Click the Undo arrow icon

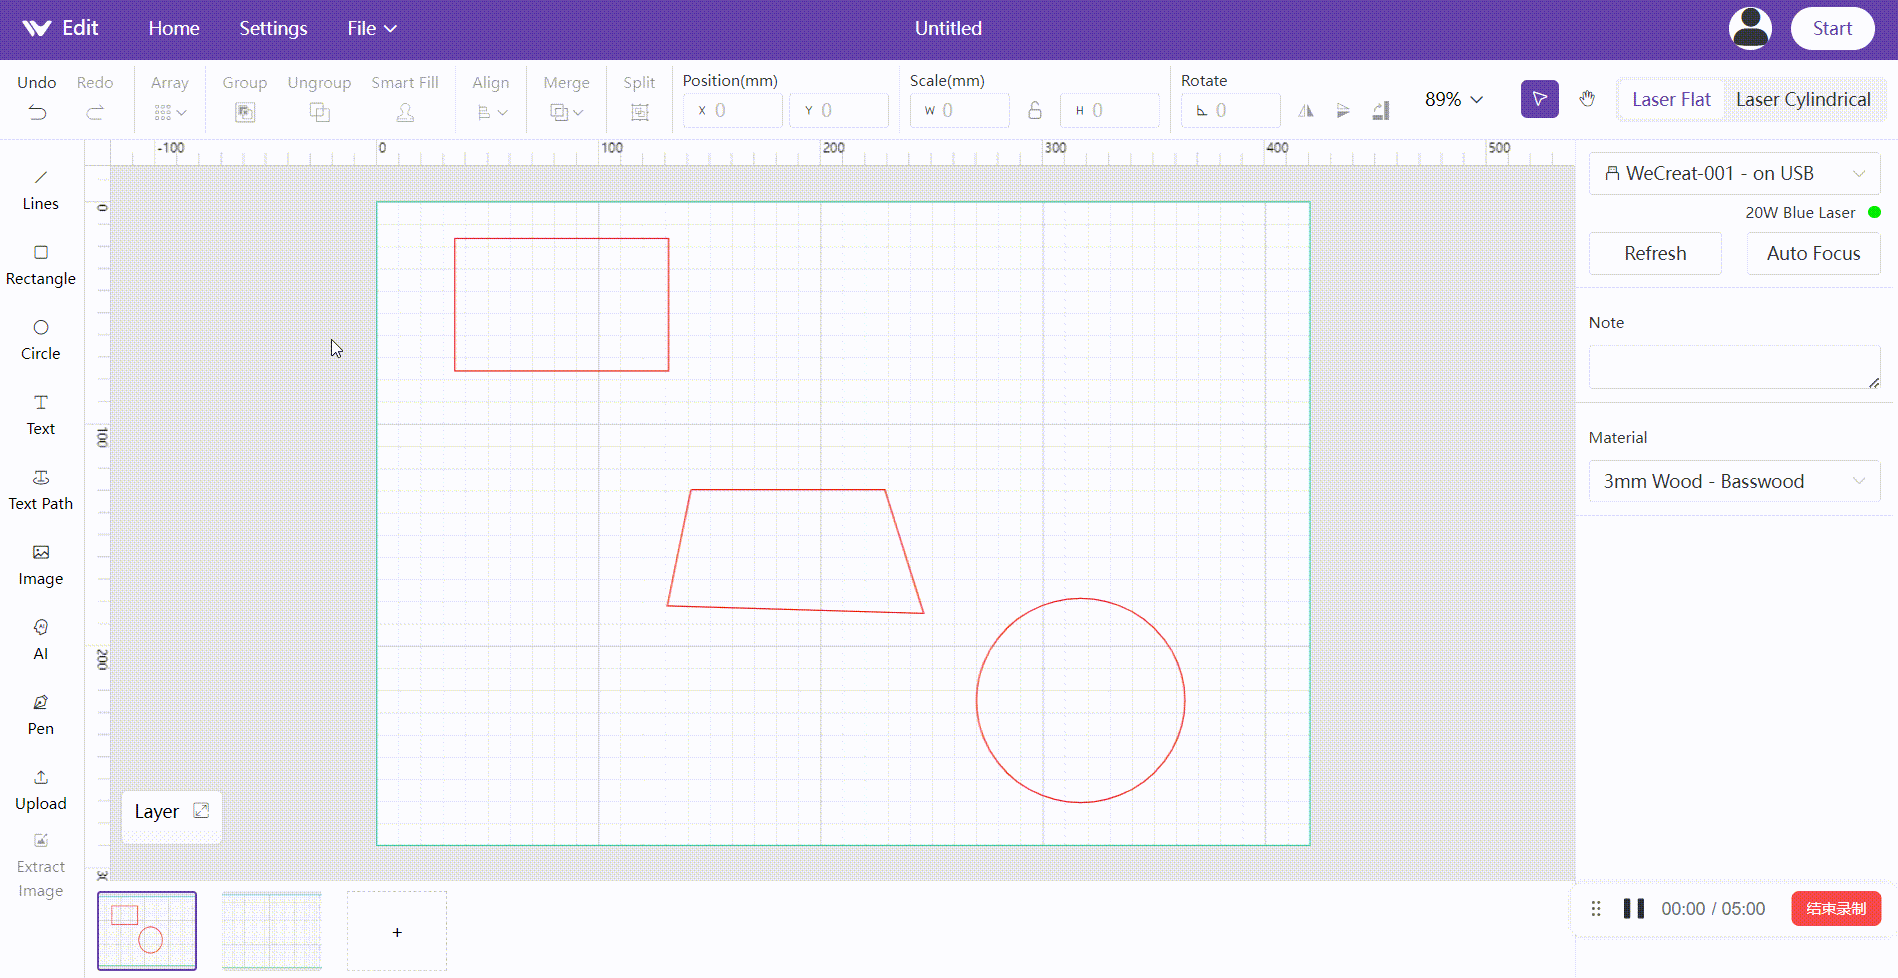click(x=37, y=112)
